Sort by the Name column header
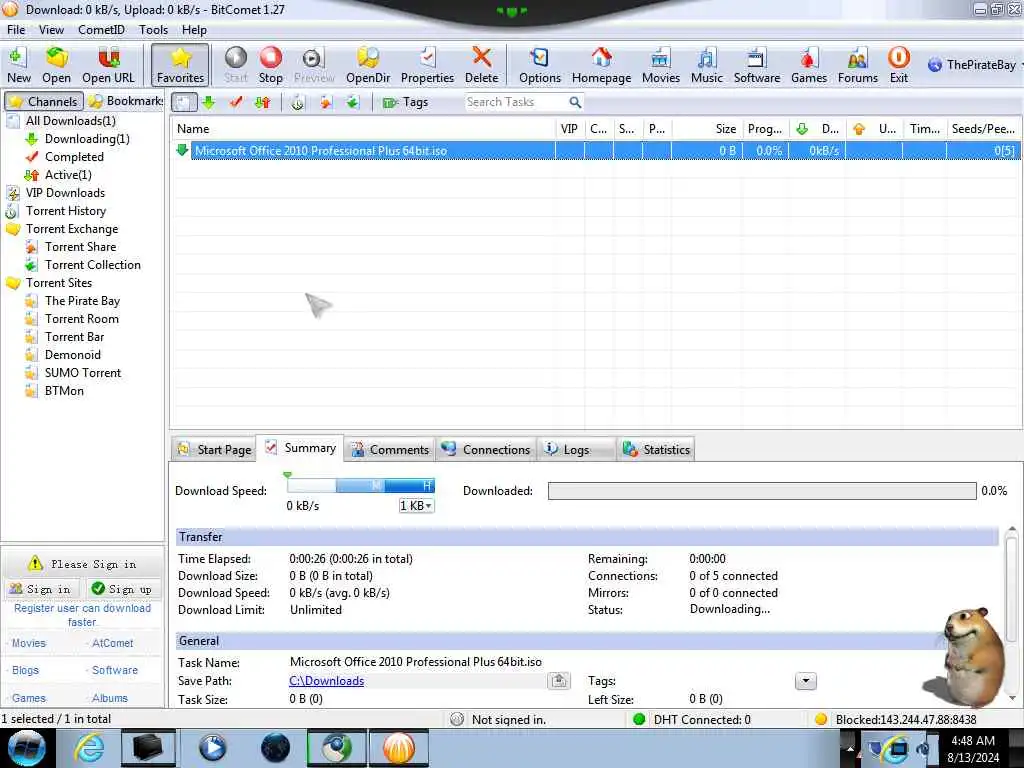Screen dimensions: 1024x768 pyautogui.click(x=364, y=129)
